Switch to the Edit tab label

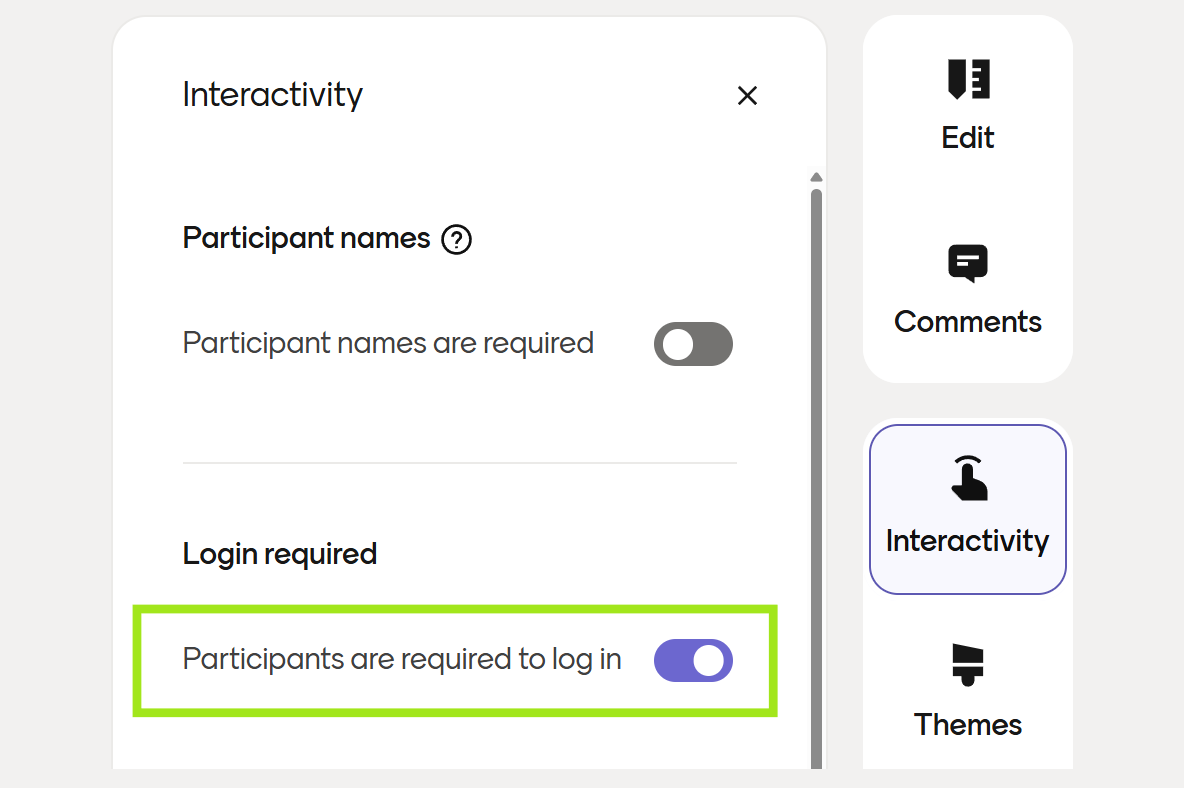pos(968,137)
